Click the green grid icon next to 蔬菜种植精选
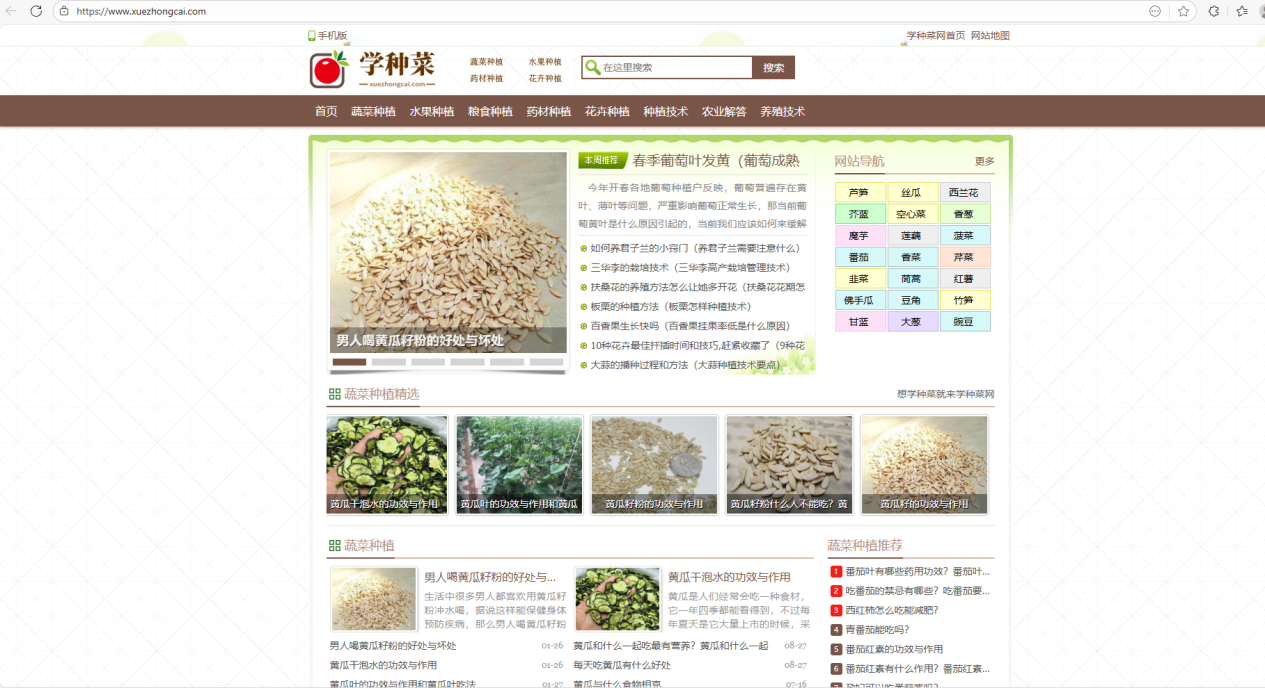The width and height of the screenshot is (1265, 688). click(334, 394)
